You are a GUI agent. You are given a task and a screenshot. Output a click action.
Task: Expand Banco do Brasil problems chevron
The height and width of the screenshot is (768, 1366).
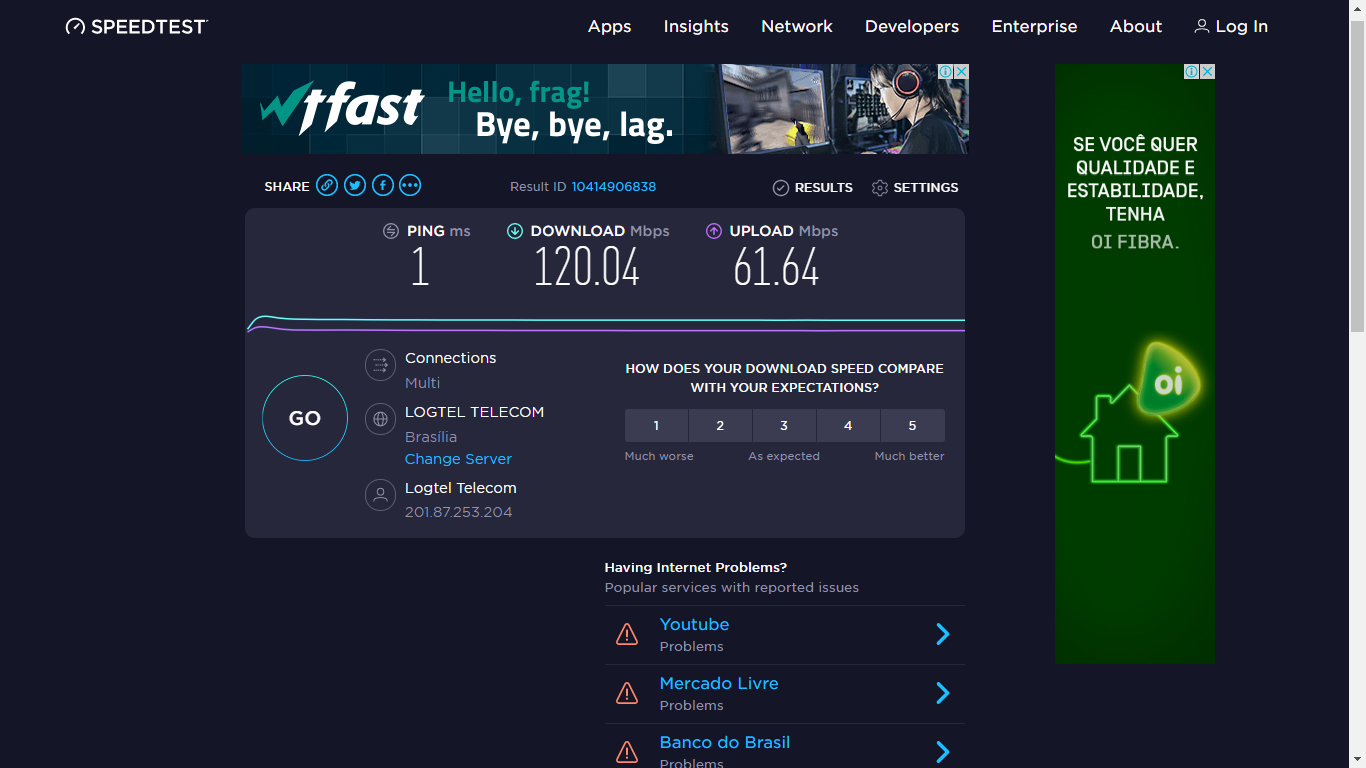[x=942, y=752]
